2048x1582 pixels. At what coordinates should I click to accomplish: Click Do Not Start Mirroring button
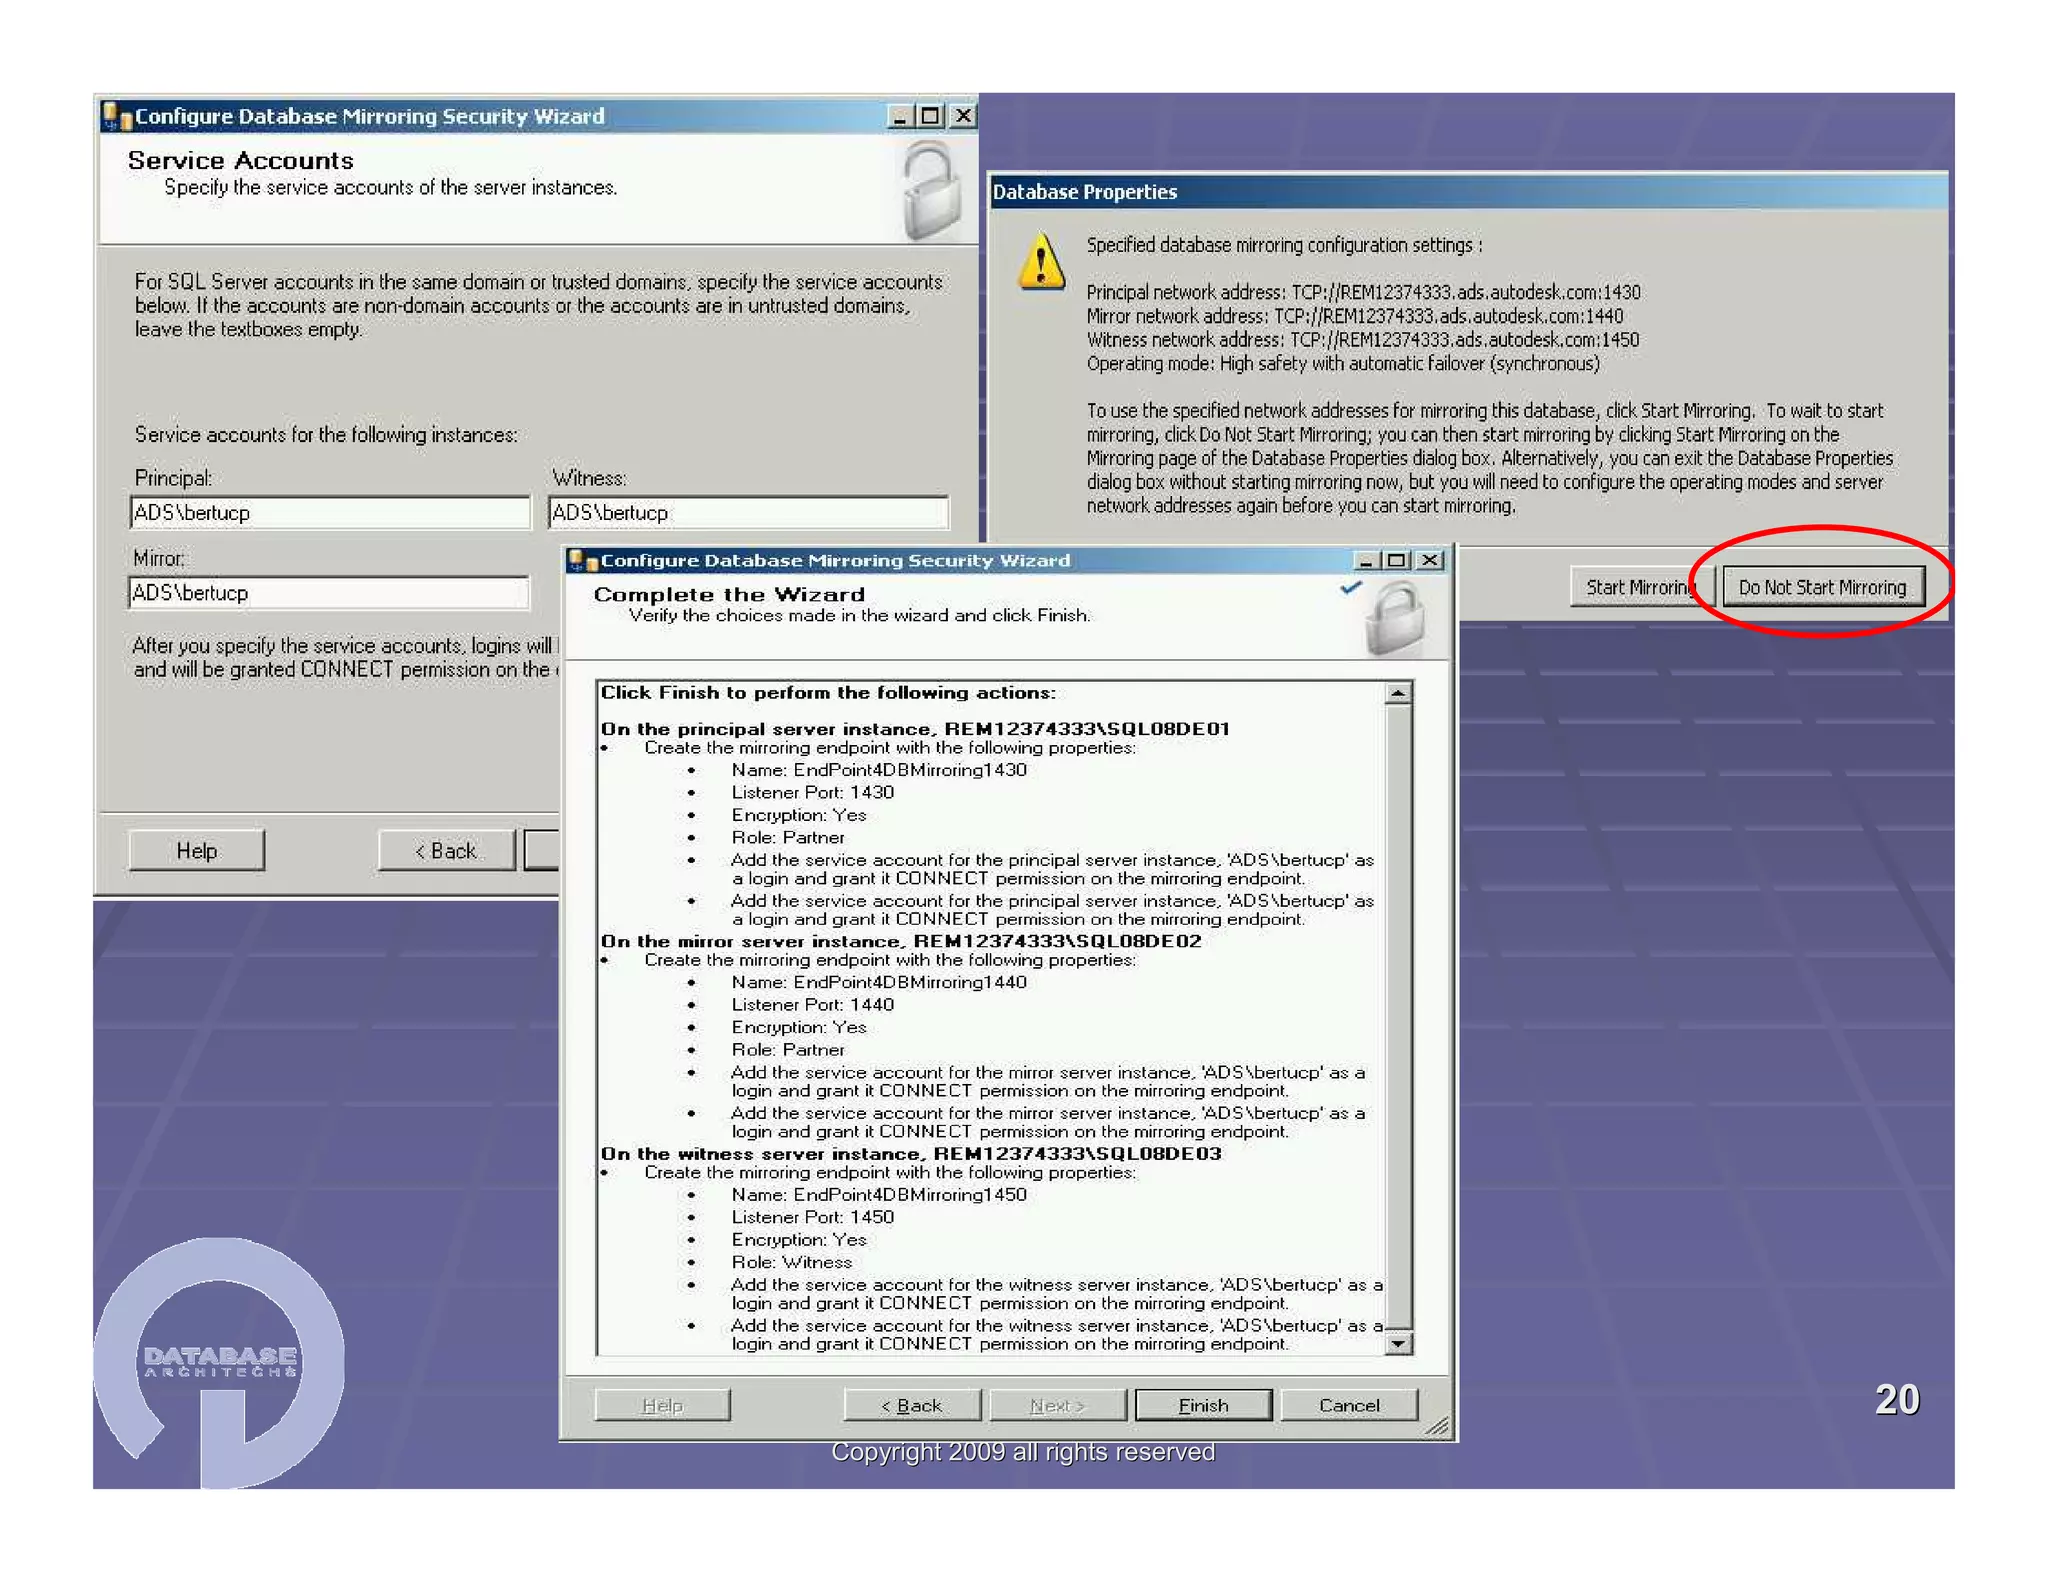(x=1822, y=587)
